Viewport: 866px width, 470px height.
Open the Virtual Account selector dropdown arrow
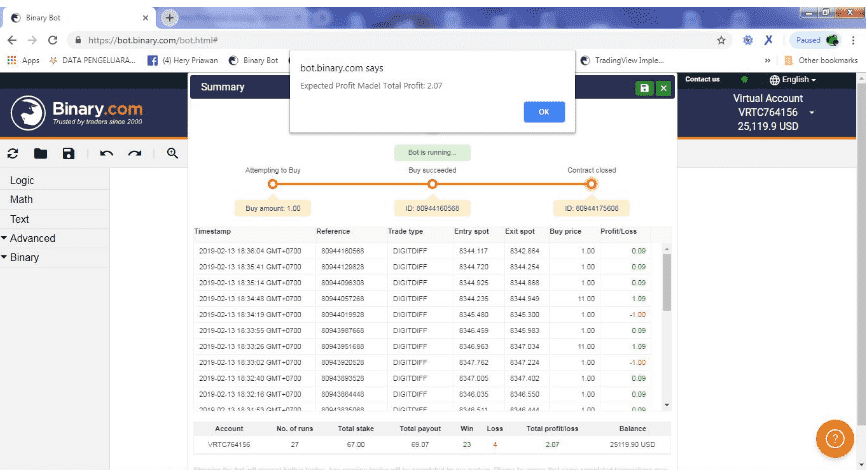tap(811, 113)
